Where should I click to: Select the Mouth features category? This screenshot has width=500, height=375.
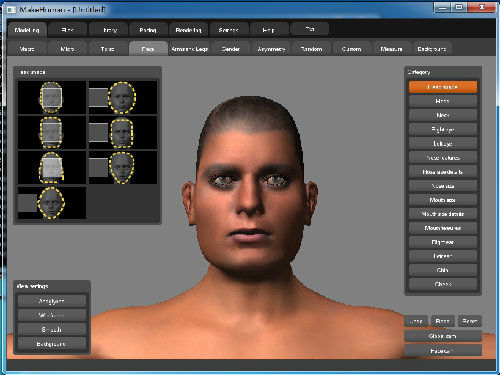(443, 228)
